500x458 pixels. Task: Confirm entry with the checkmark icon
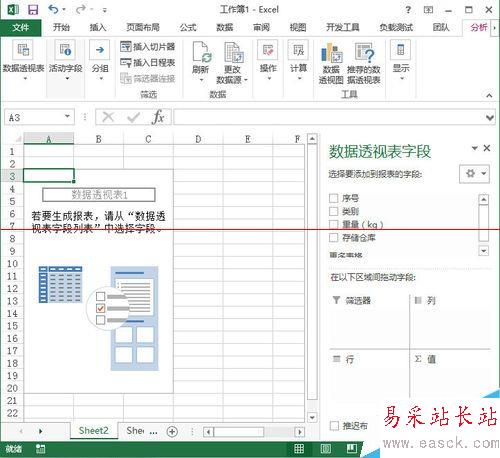(134, 117)
